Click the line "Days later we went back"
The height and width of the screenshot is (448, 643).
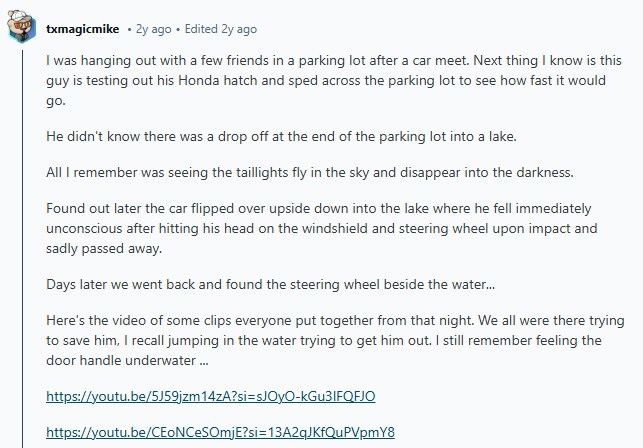270,283
